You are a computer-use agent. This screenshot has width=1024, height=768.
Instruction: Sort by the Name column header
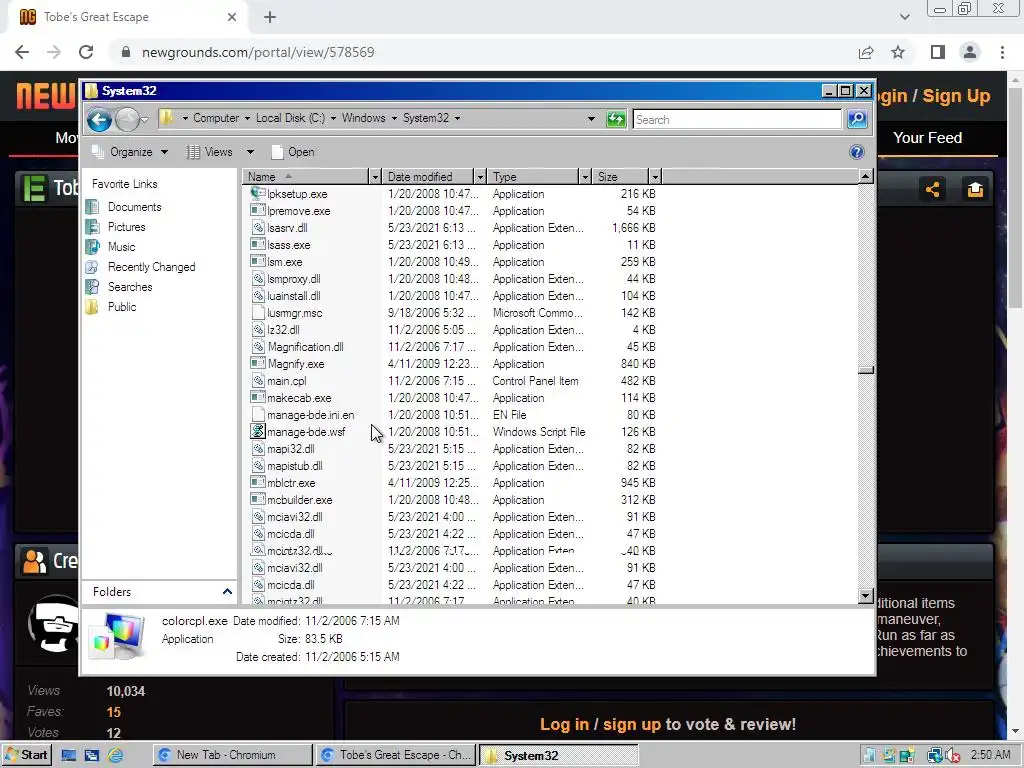click(306, 177)
